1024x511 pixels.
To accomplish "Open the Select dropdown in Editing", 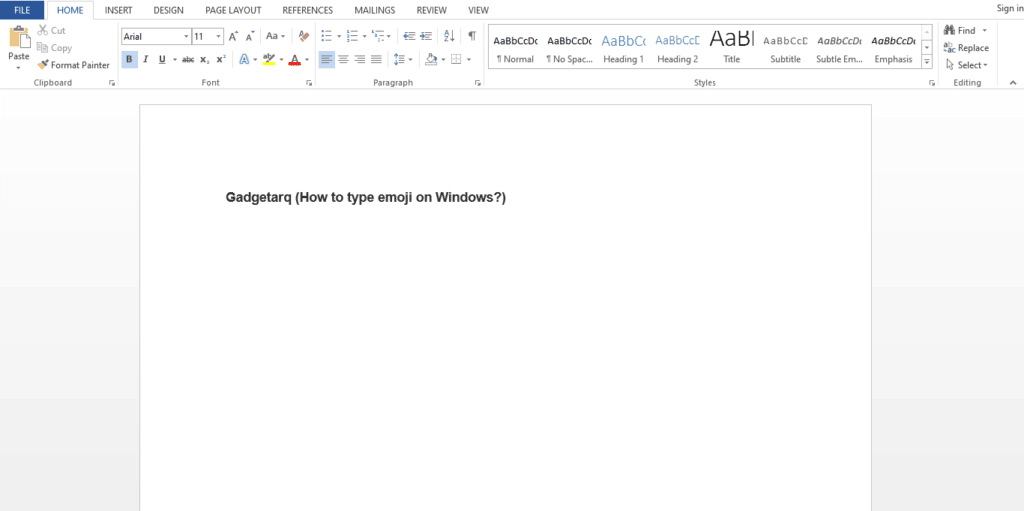I will click(967, 65).
